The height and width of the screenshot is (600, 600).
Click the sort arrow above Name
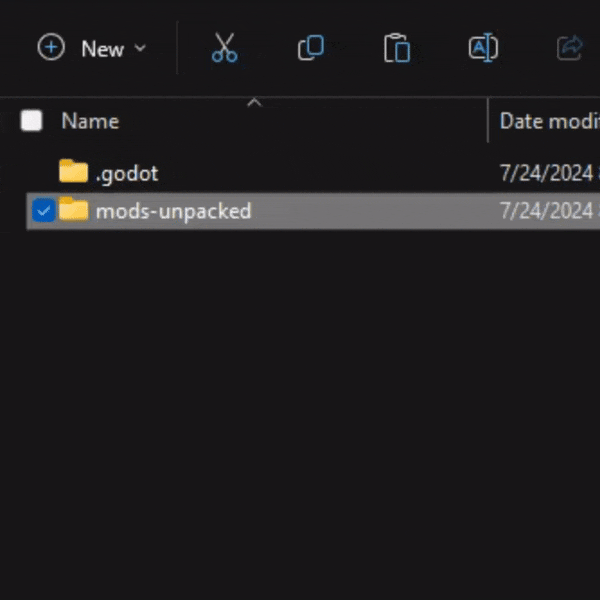pyautogui.click(x=254, y=102)
